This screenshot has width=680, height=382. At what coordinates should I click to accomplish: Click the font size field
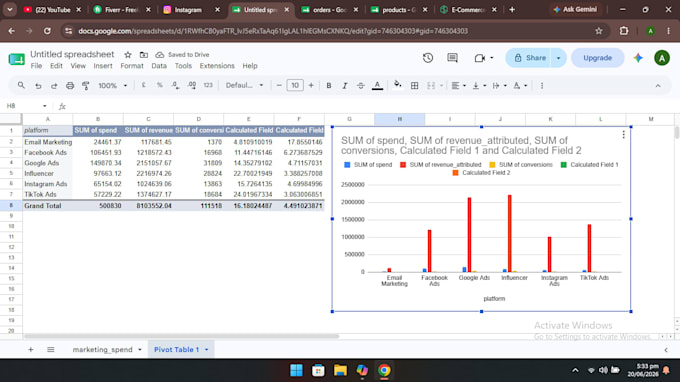(x=295, y=85)
